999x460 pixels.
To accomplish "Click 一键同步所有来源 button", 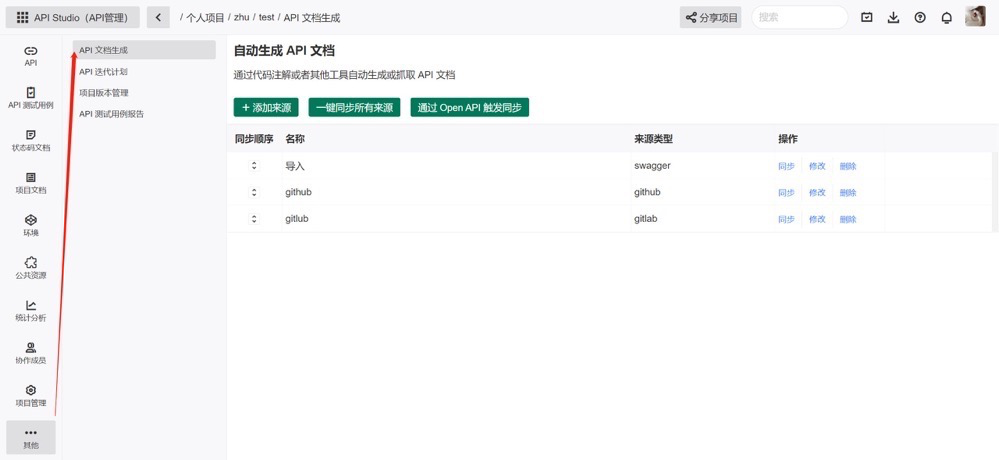I will pos(354,107).
